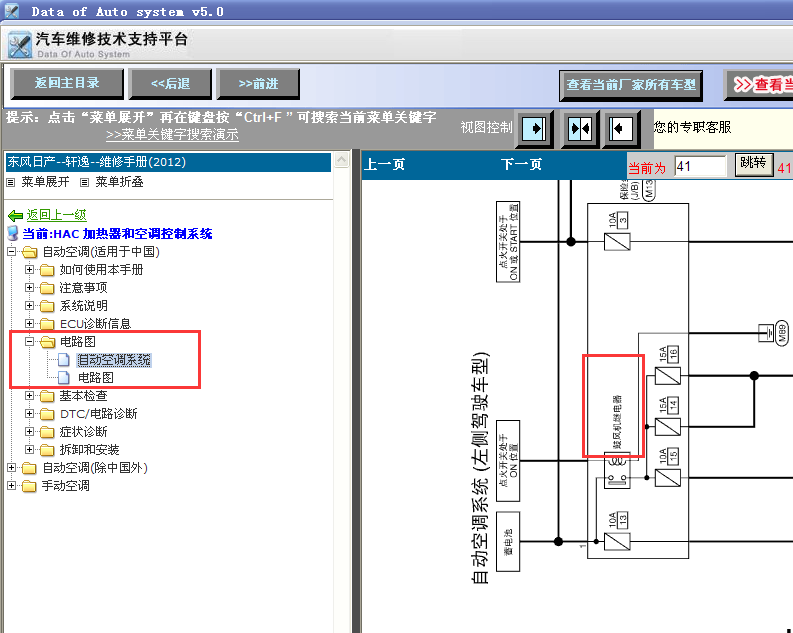This screenshot has height=633, width=793.
Task: Click the 拆卸和安装 folder icon
Action: (x=47, y=450)
